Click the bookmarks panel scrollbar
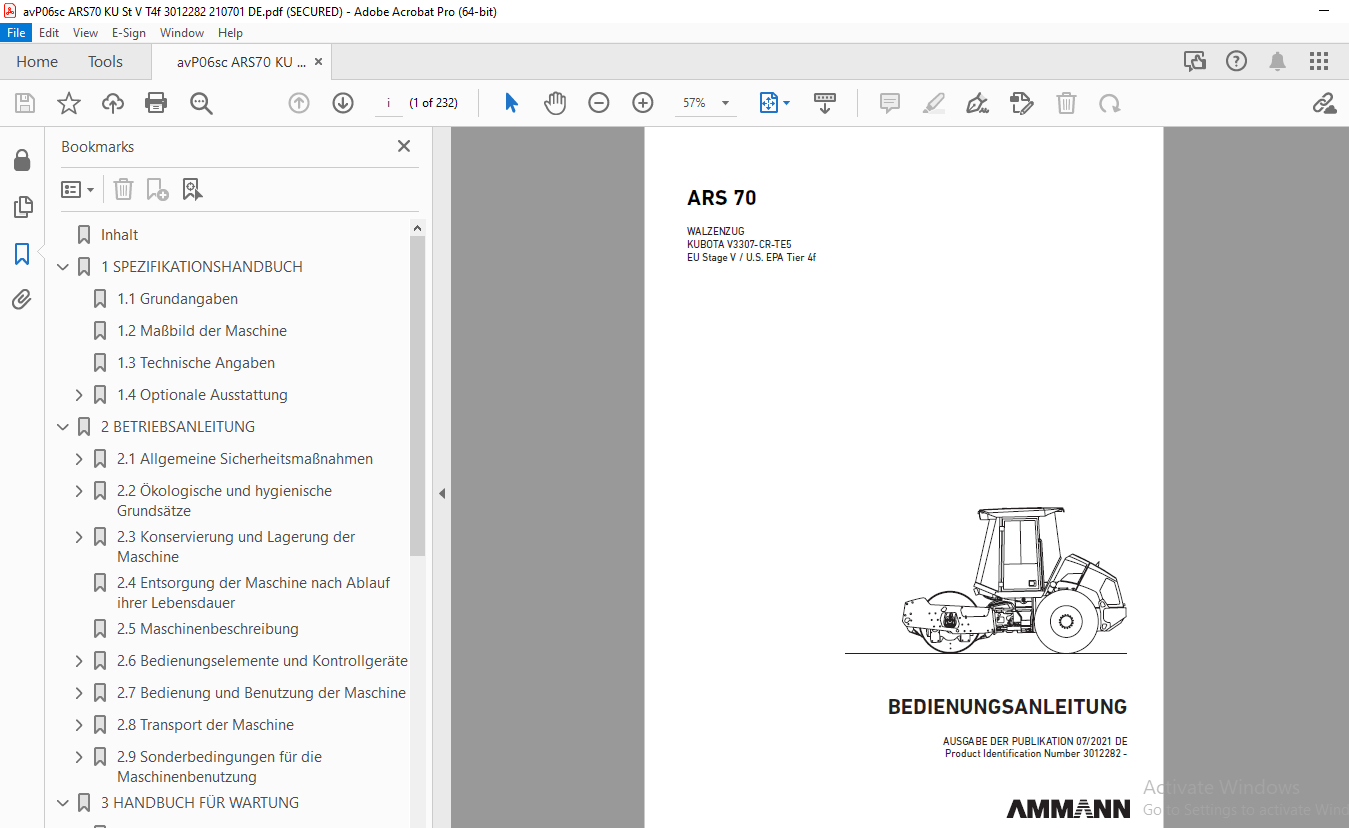 pos(418,396)
